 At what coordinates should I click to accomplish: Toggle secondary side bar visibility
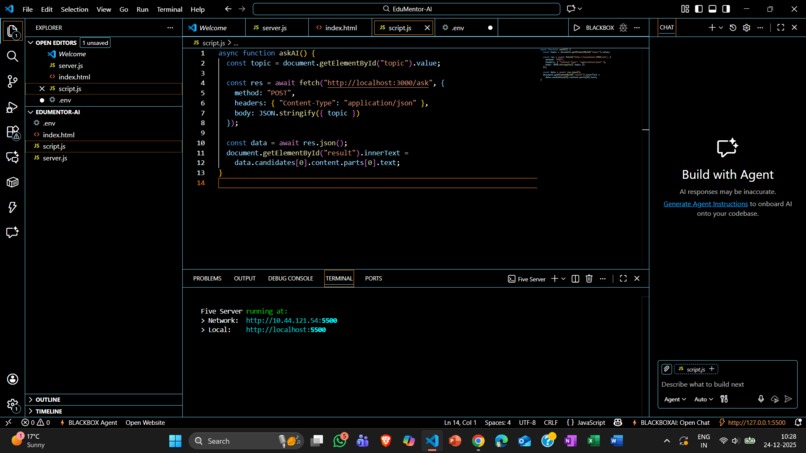[x=726, y=9]
